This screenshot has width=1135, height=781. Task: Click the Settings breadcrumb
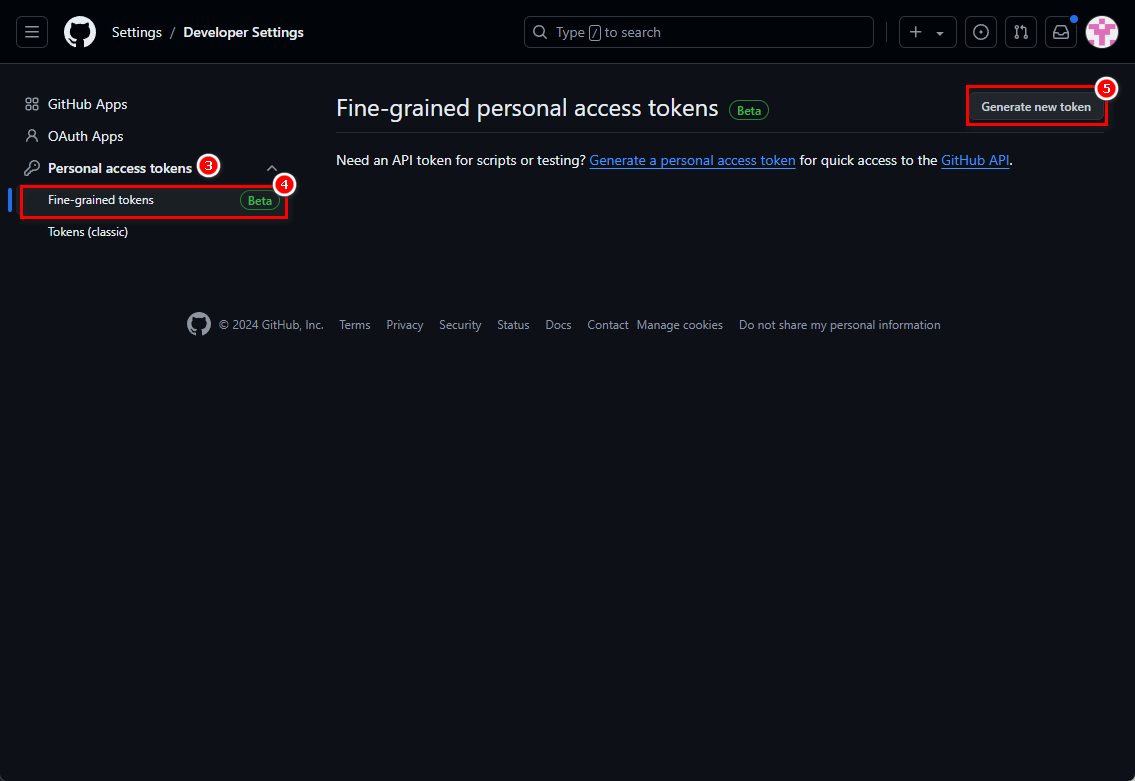(x=137, y=32)
